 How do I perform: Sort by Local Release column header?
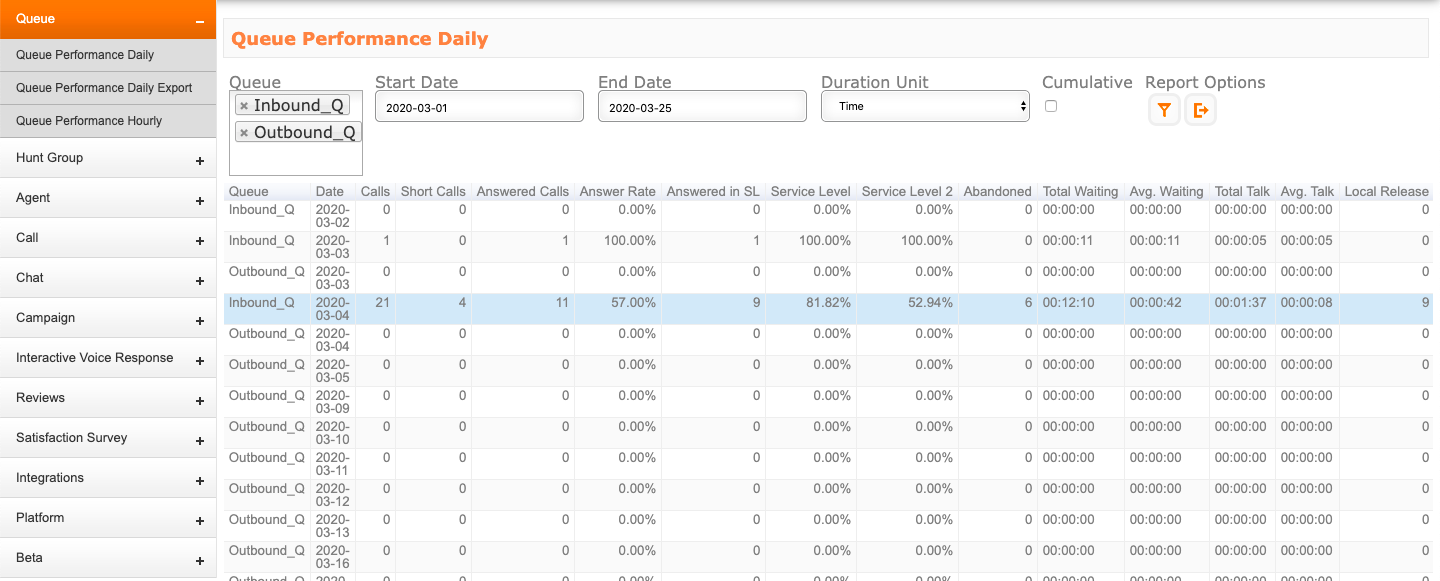point(1386,191)
